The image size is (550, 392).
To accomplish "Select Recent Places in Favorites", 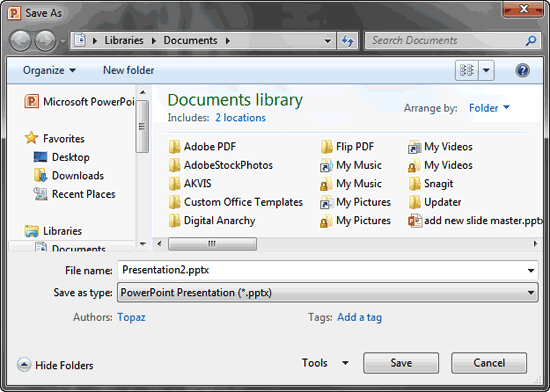I will click(x=74, y=194).
